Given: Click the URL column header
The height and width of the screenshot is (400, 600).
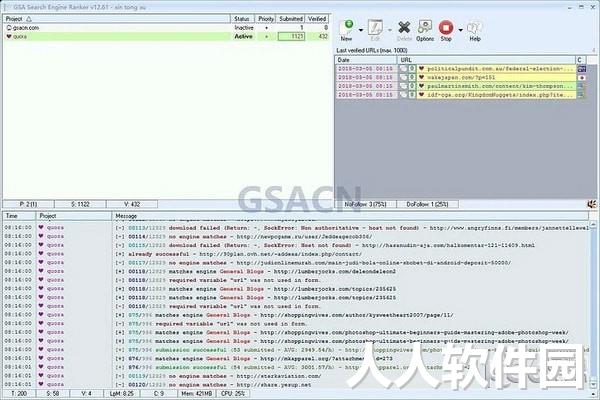Looking at the screenshot, I should 487,60.
